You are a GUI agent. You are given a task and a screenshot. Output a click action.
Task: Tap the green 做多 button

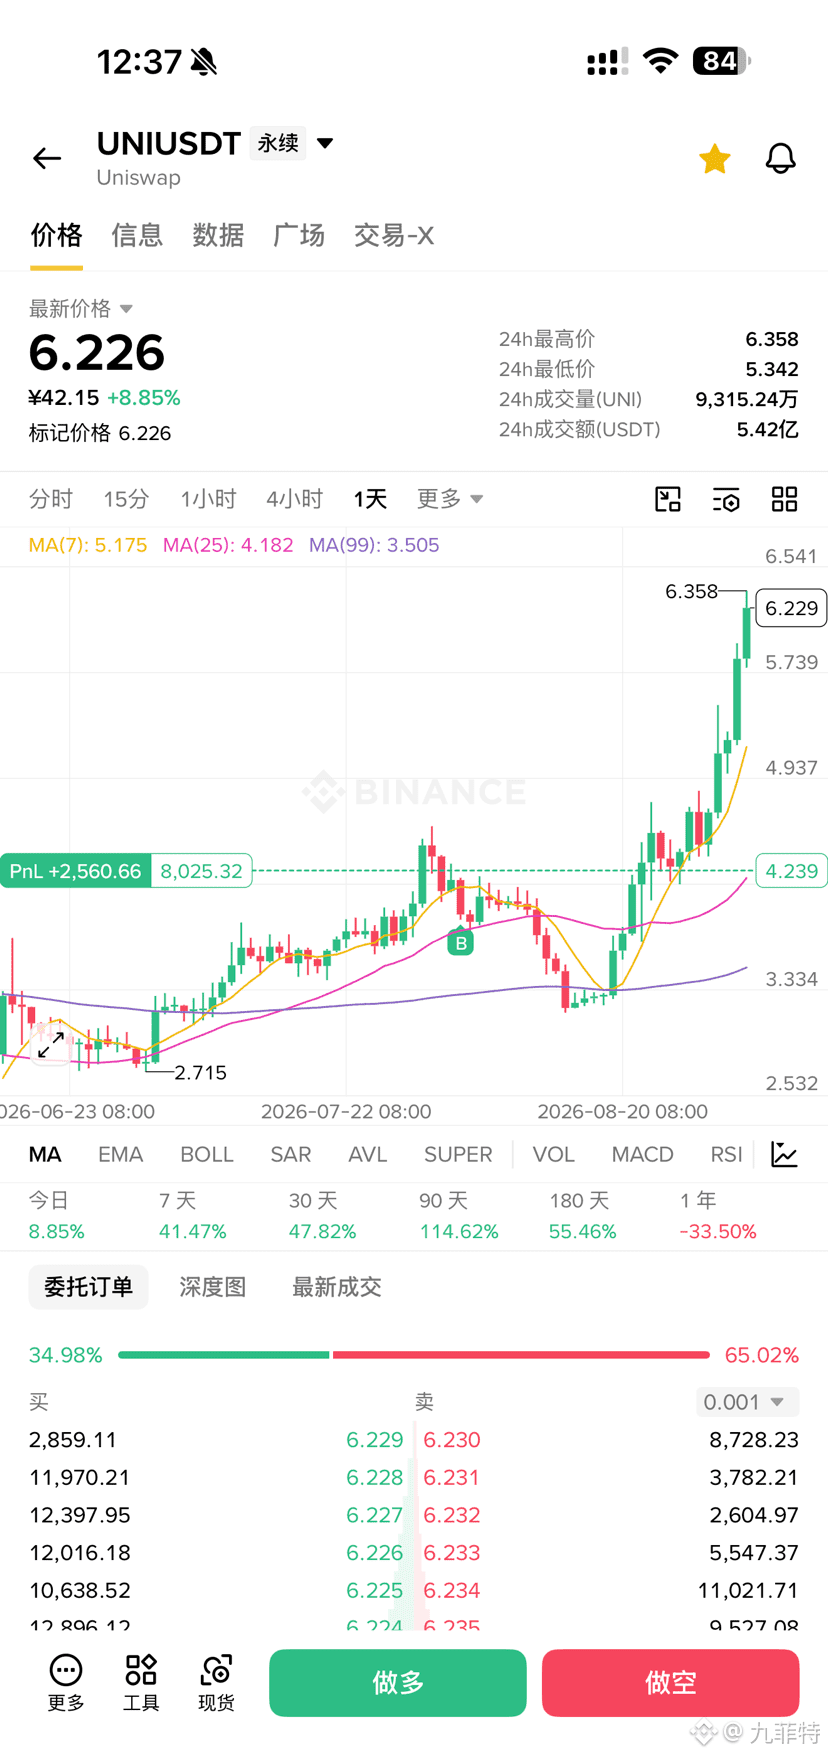click(398, 1683)
